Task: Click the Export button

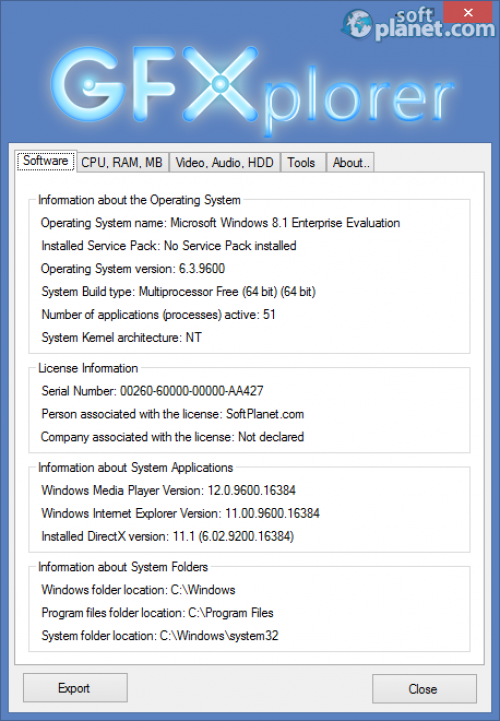Action: point(75,688)
